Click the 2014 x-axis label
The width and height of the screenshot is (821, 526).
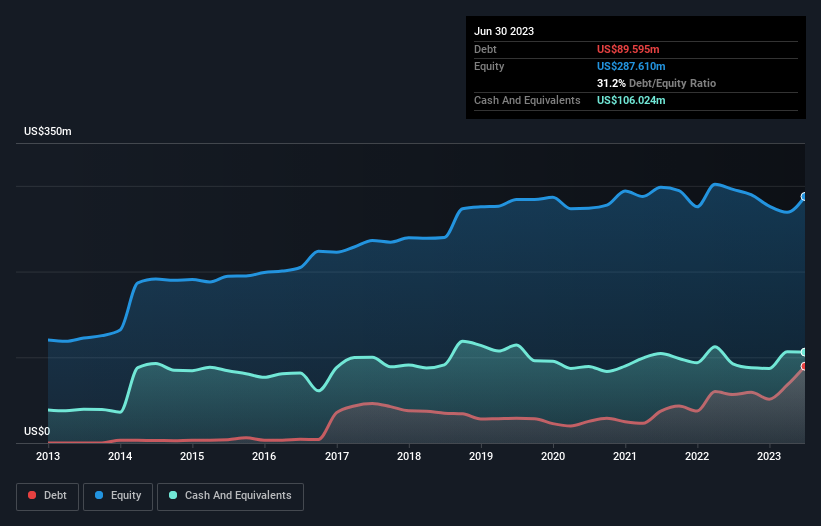coord(120,456)
